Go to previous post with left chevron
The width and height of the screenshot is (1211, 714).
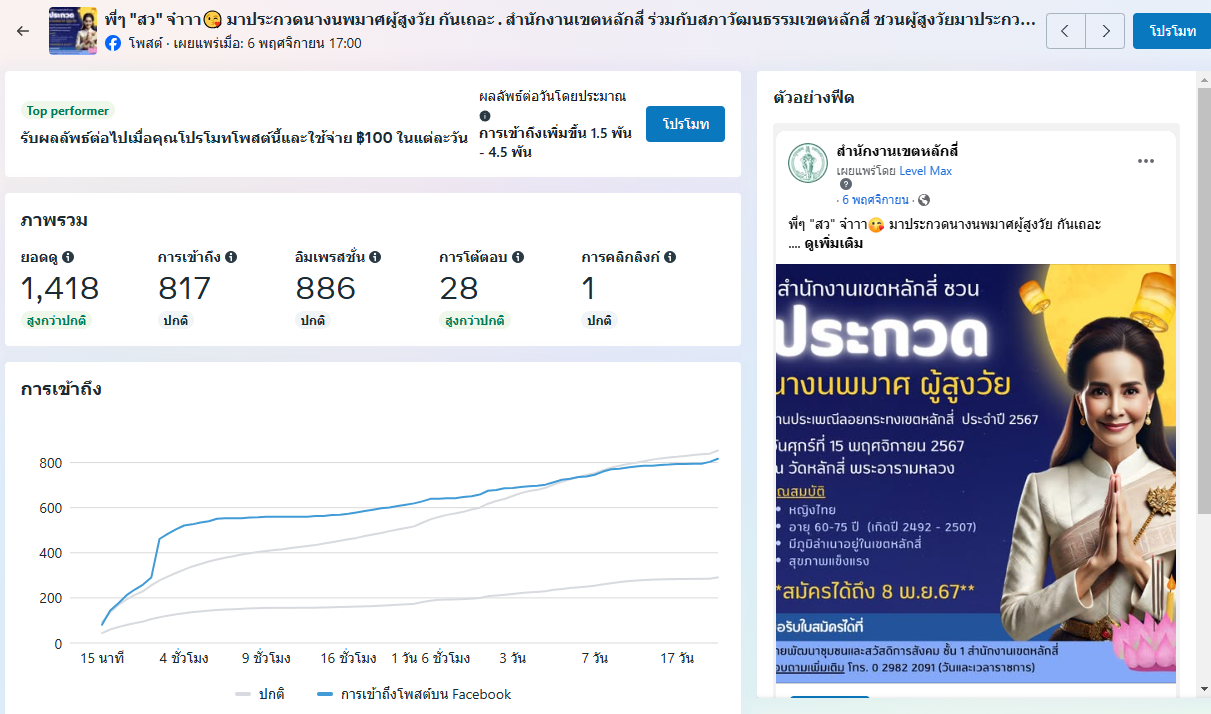1066,31
